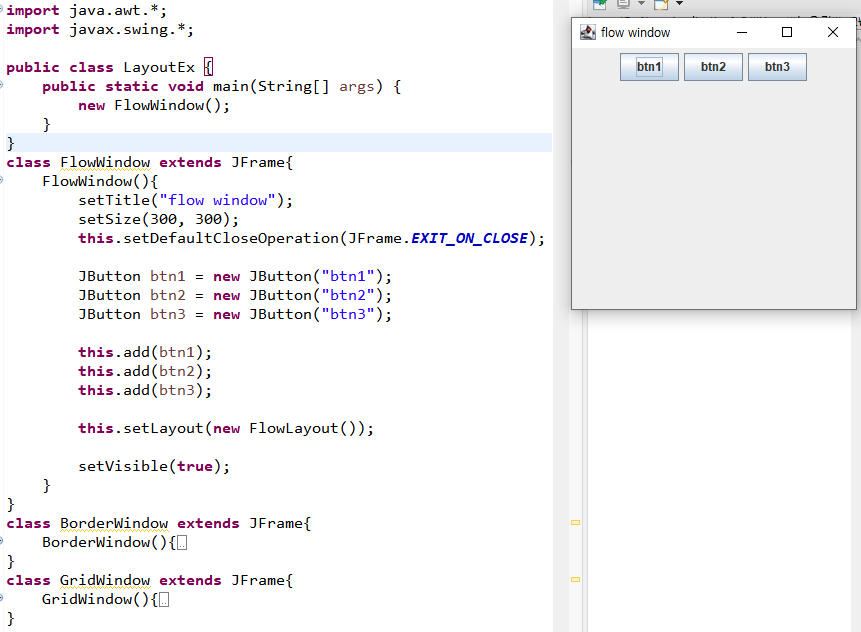
Task: Click the highlighted closing brace of LayoutEx
Action: [10, 143]
